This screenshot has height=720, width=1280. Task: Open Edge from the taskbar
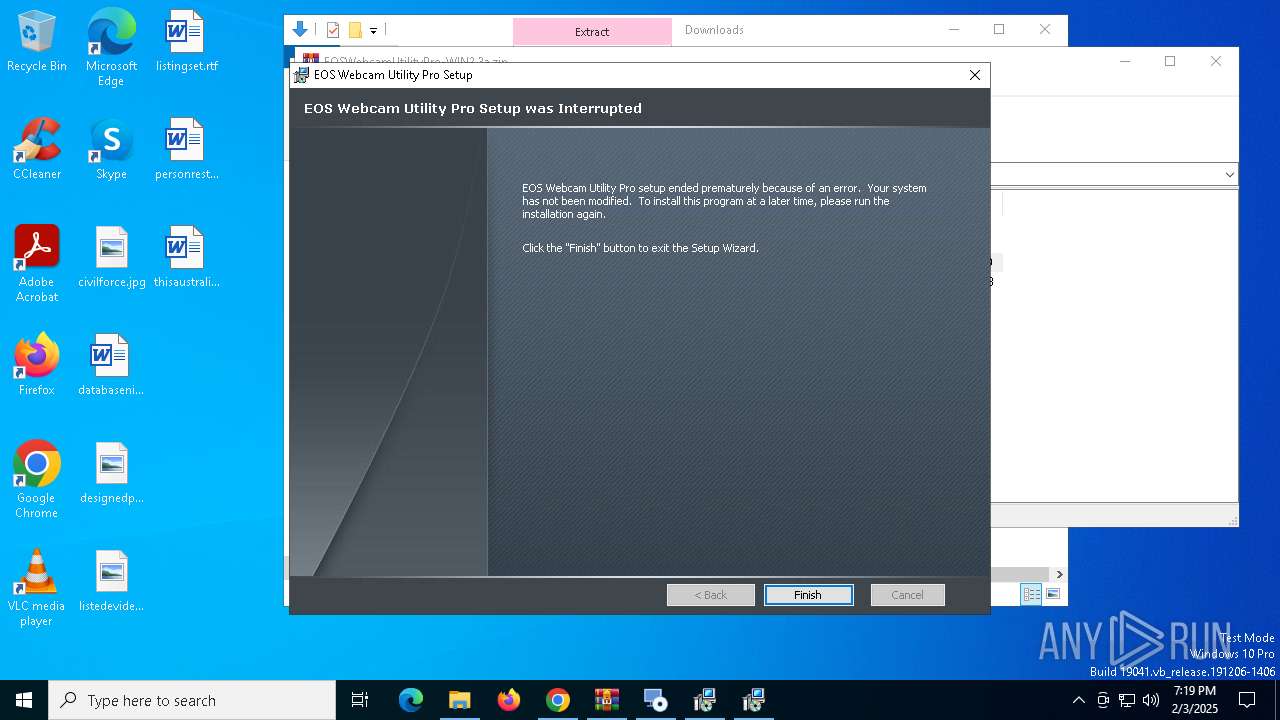(x=411, y=700)
